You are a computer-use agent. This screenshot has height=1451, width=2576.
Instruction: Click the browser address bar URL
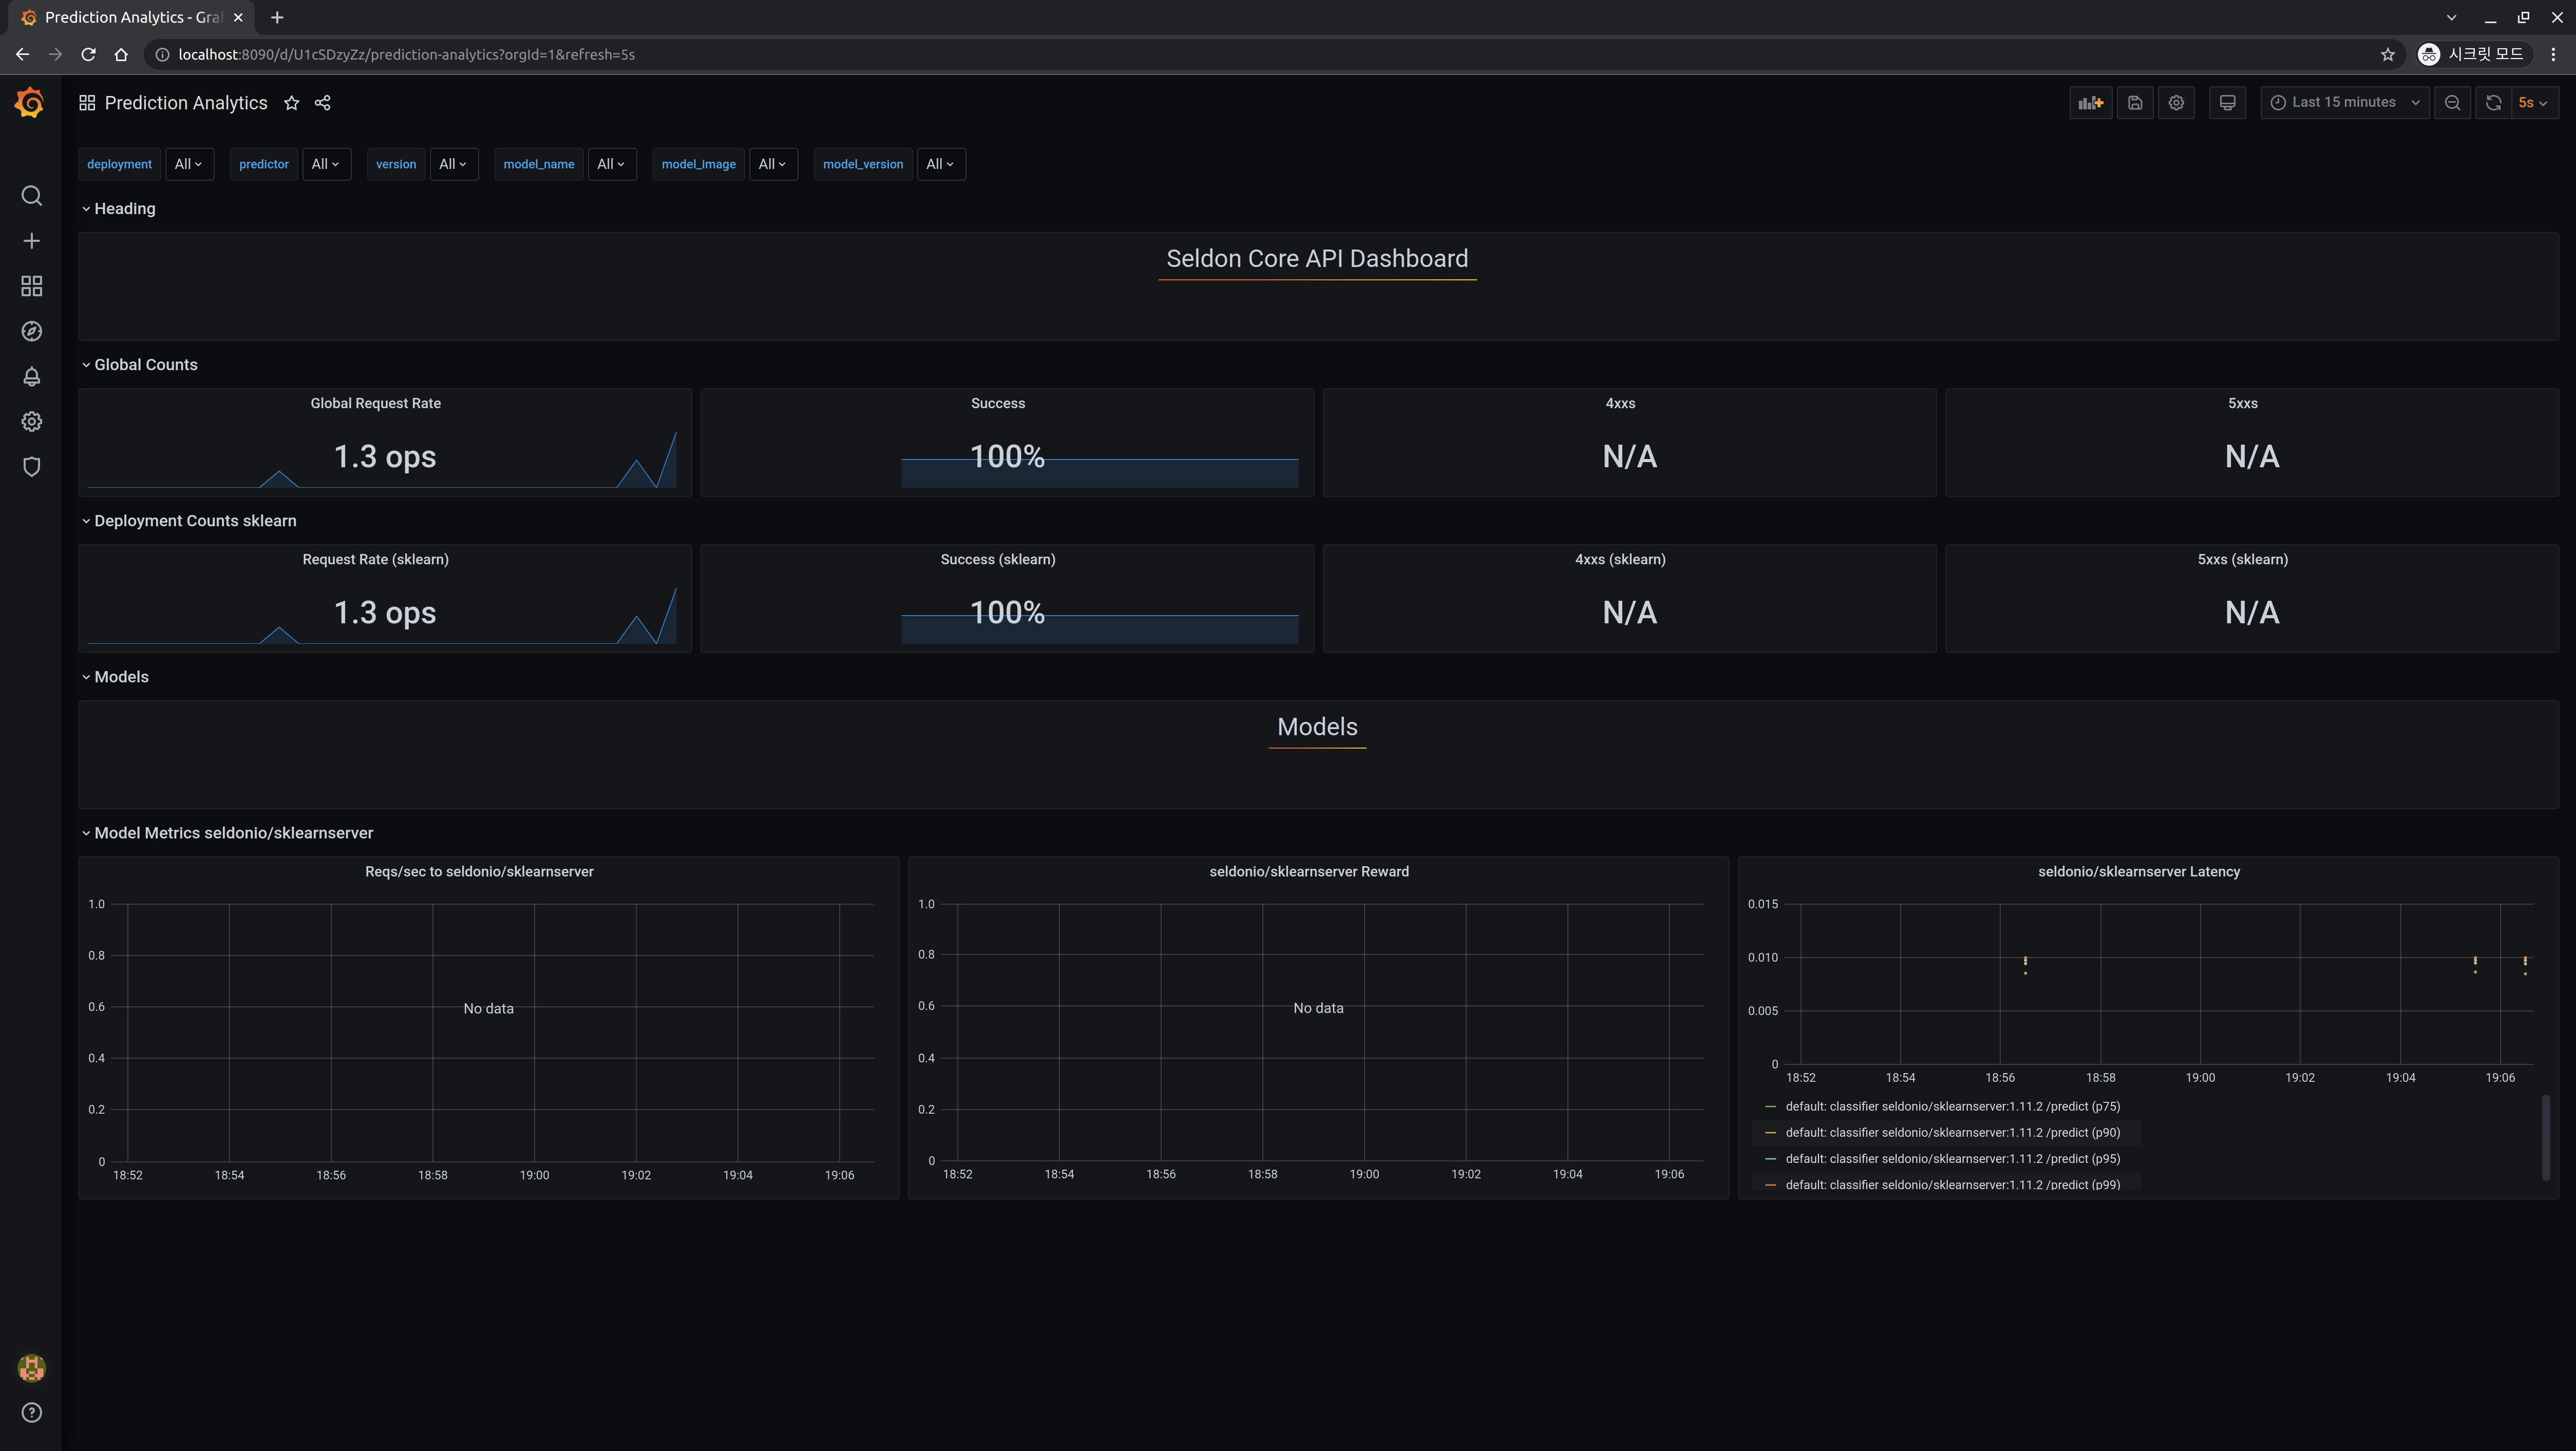click(406, 54)
